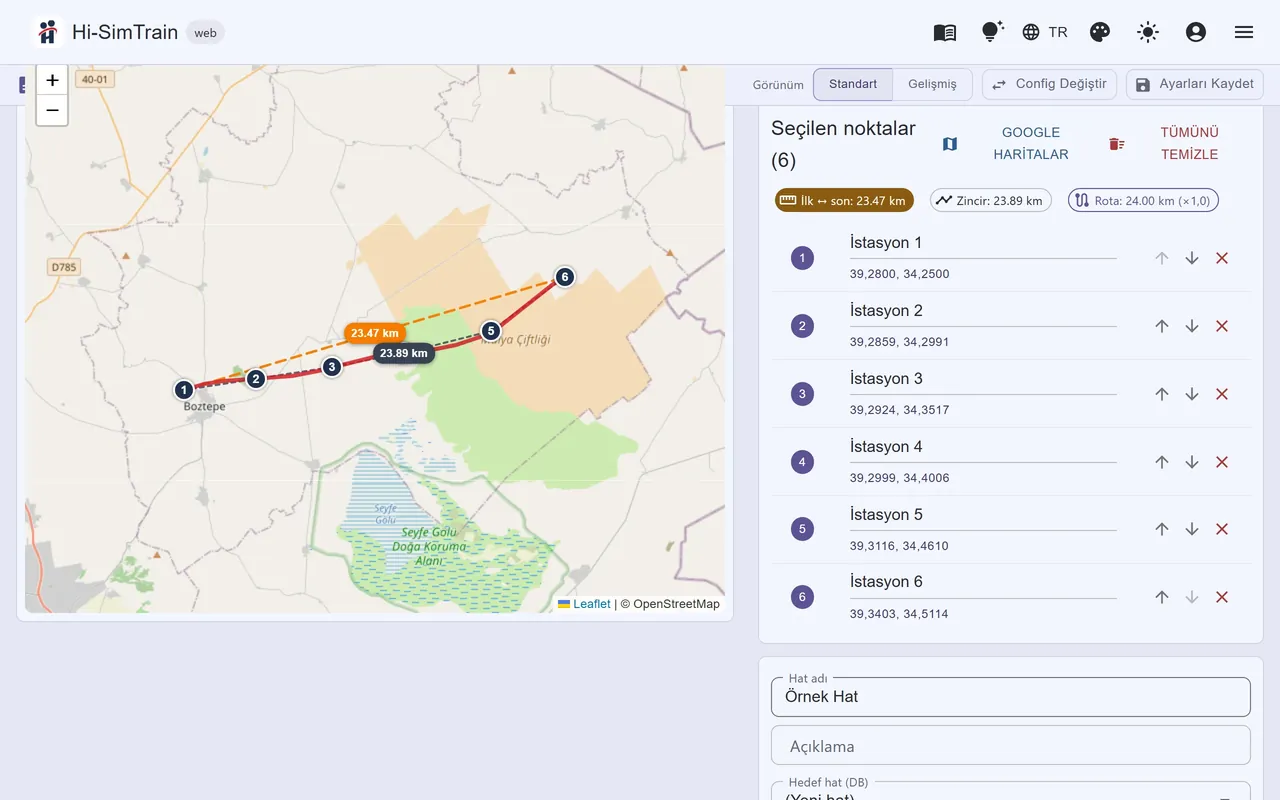Open the documentation book icon
The image size is (1280, 800).
945,32
